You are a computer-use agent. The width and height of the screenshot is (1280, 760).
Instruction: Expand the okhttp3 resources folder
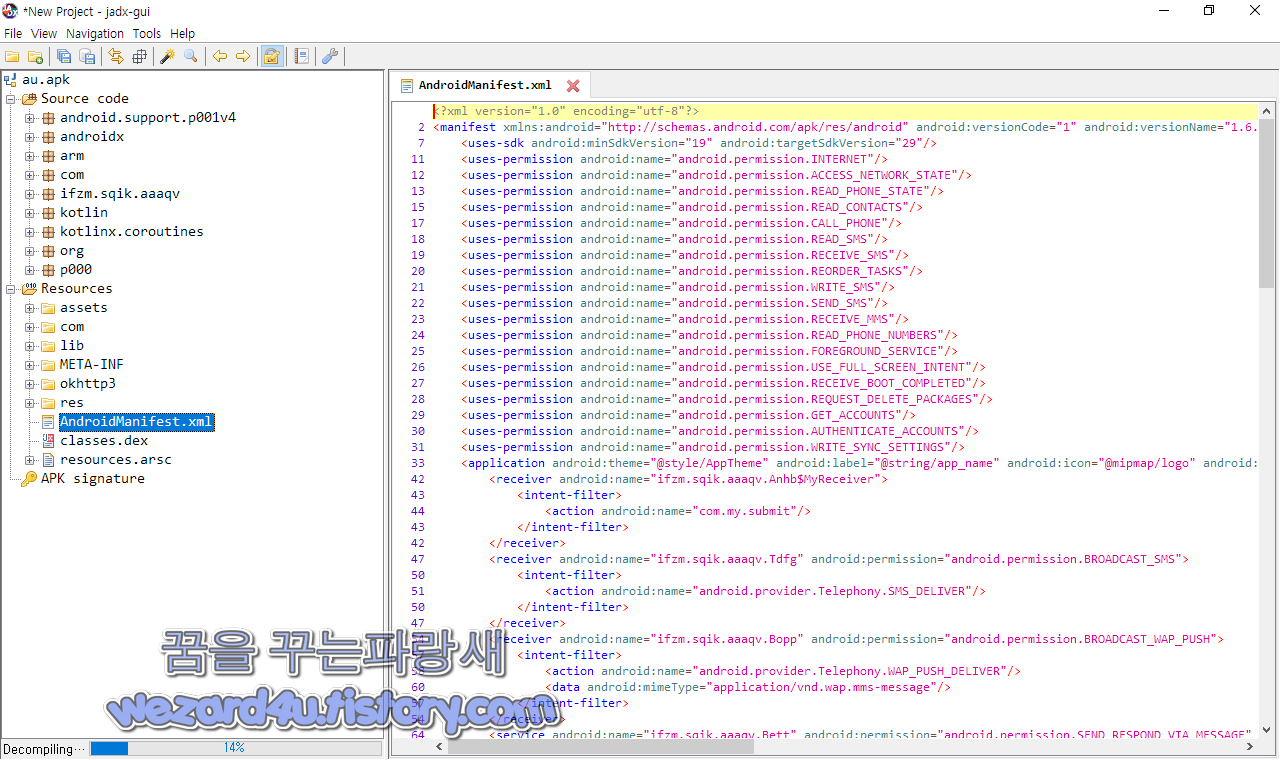tap(30, 384)
